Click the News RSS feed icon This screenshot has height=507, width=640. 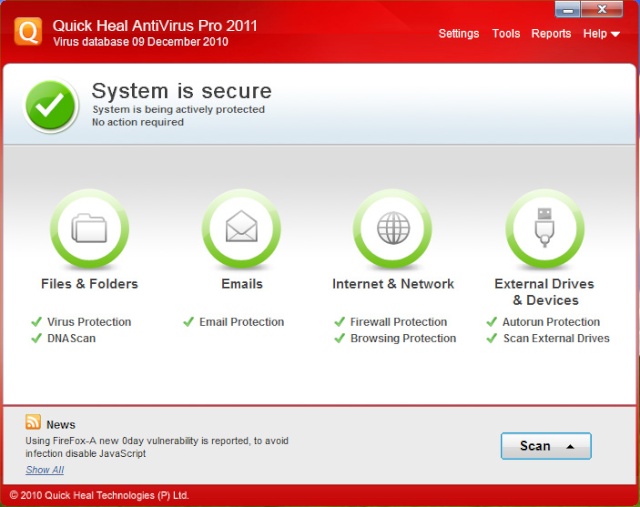[x=33, y=422]
